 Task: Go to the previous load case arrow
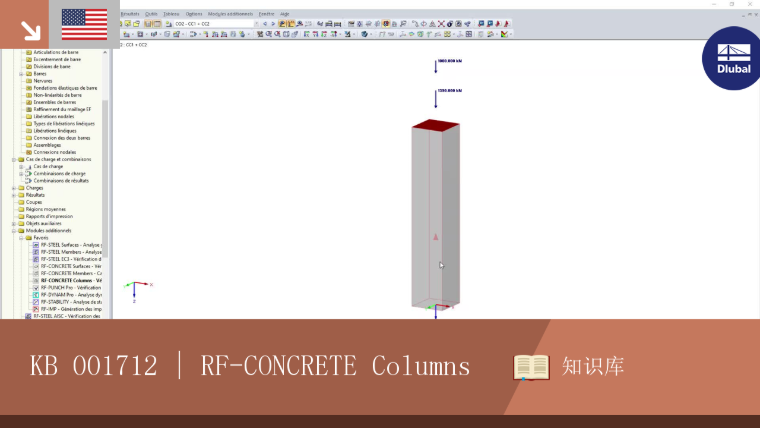265,24
